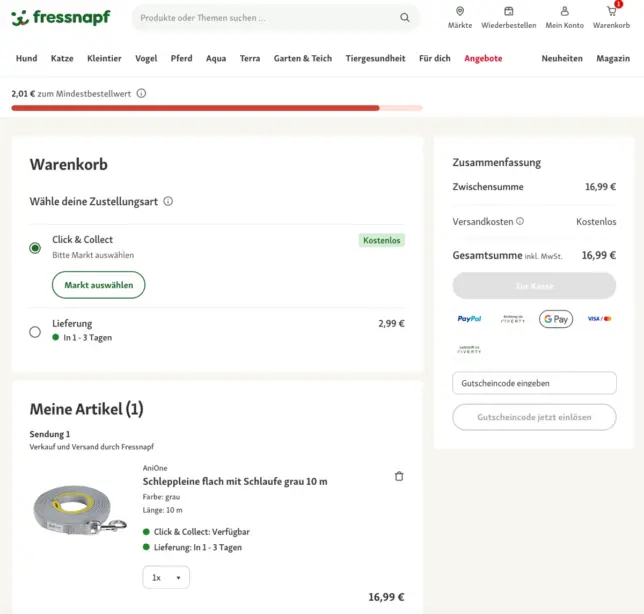Viewport: 644px width, 614px height.
Task: Click the Google Pay logo
Action: 556,319
